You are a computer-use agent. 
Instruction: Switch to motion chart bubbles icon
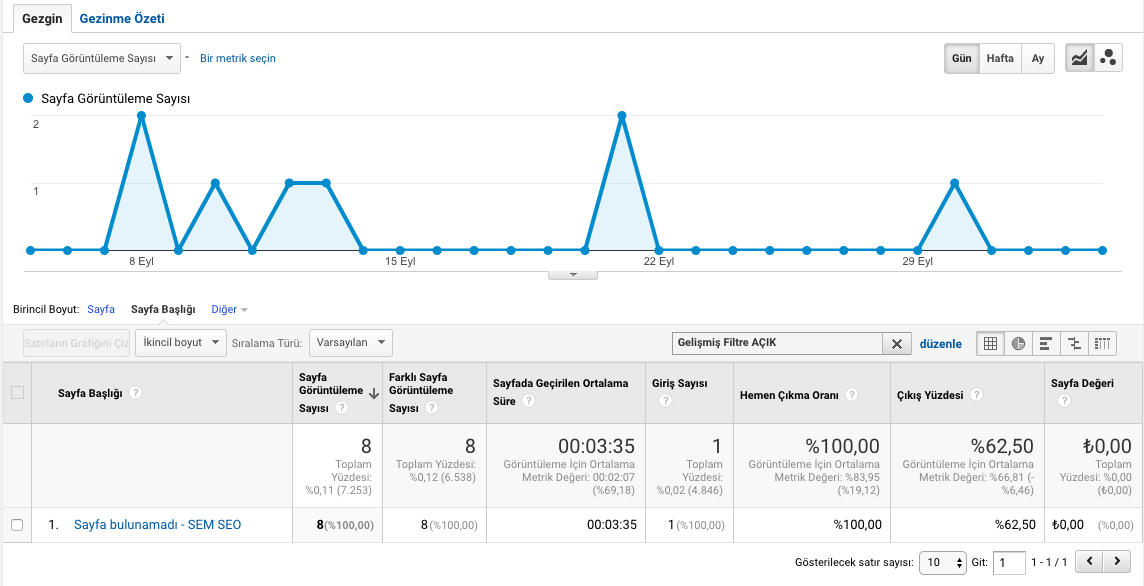pyautogui.click(x=1108, y=58)
